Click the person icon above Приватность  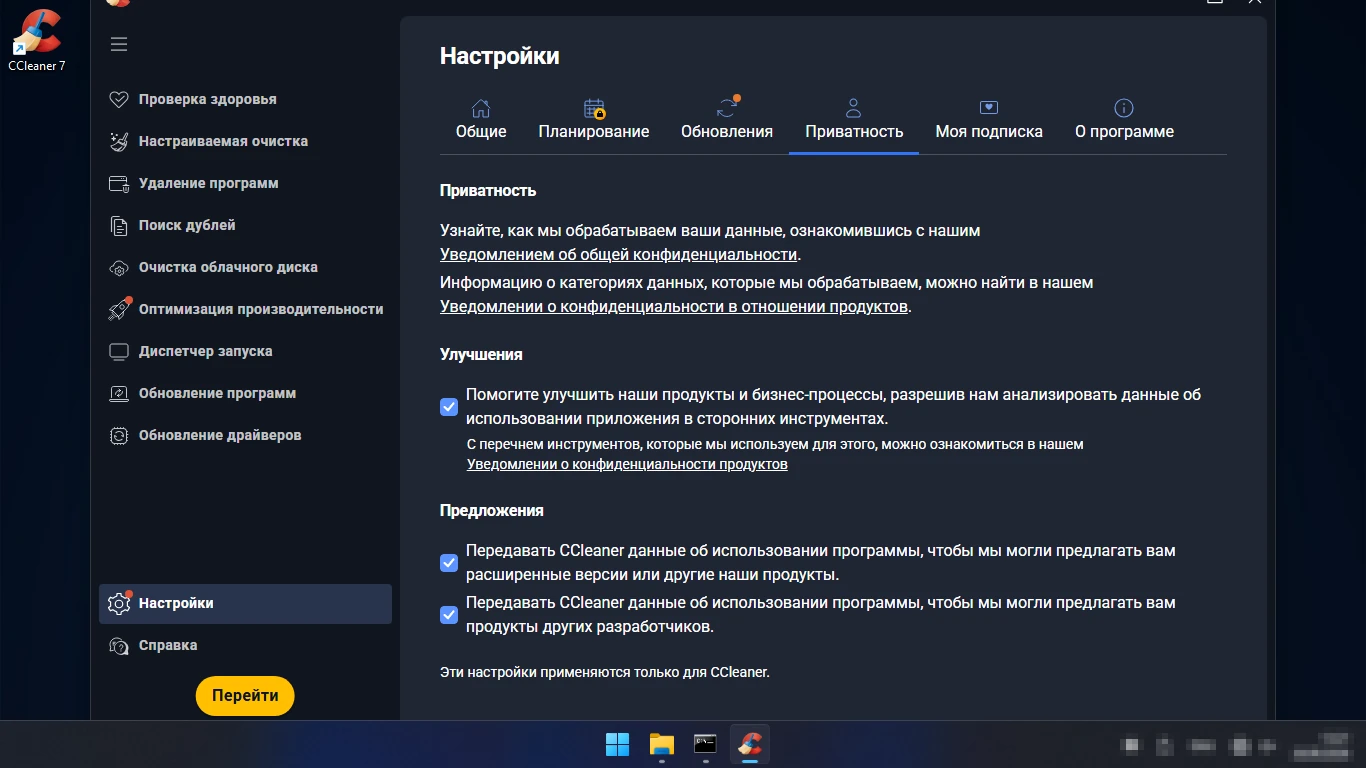click(853, 108)
